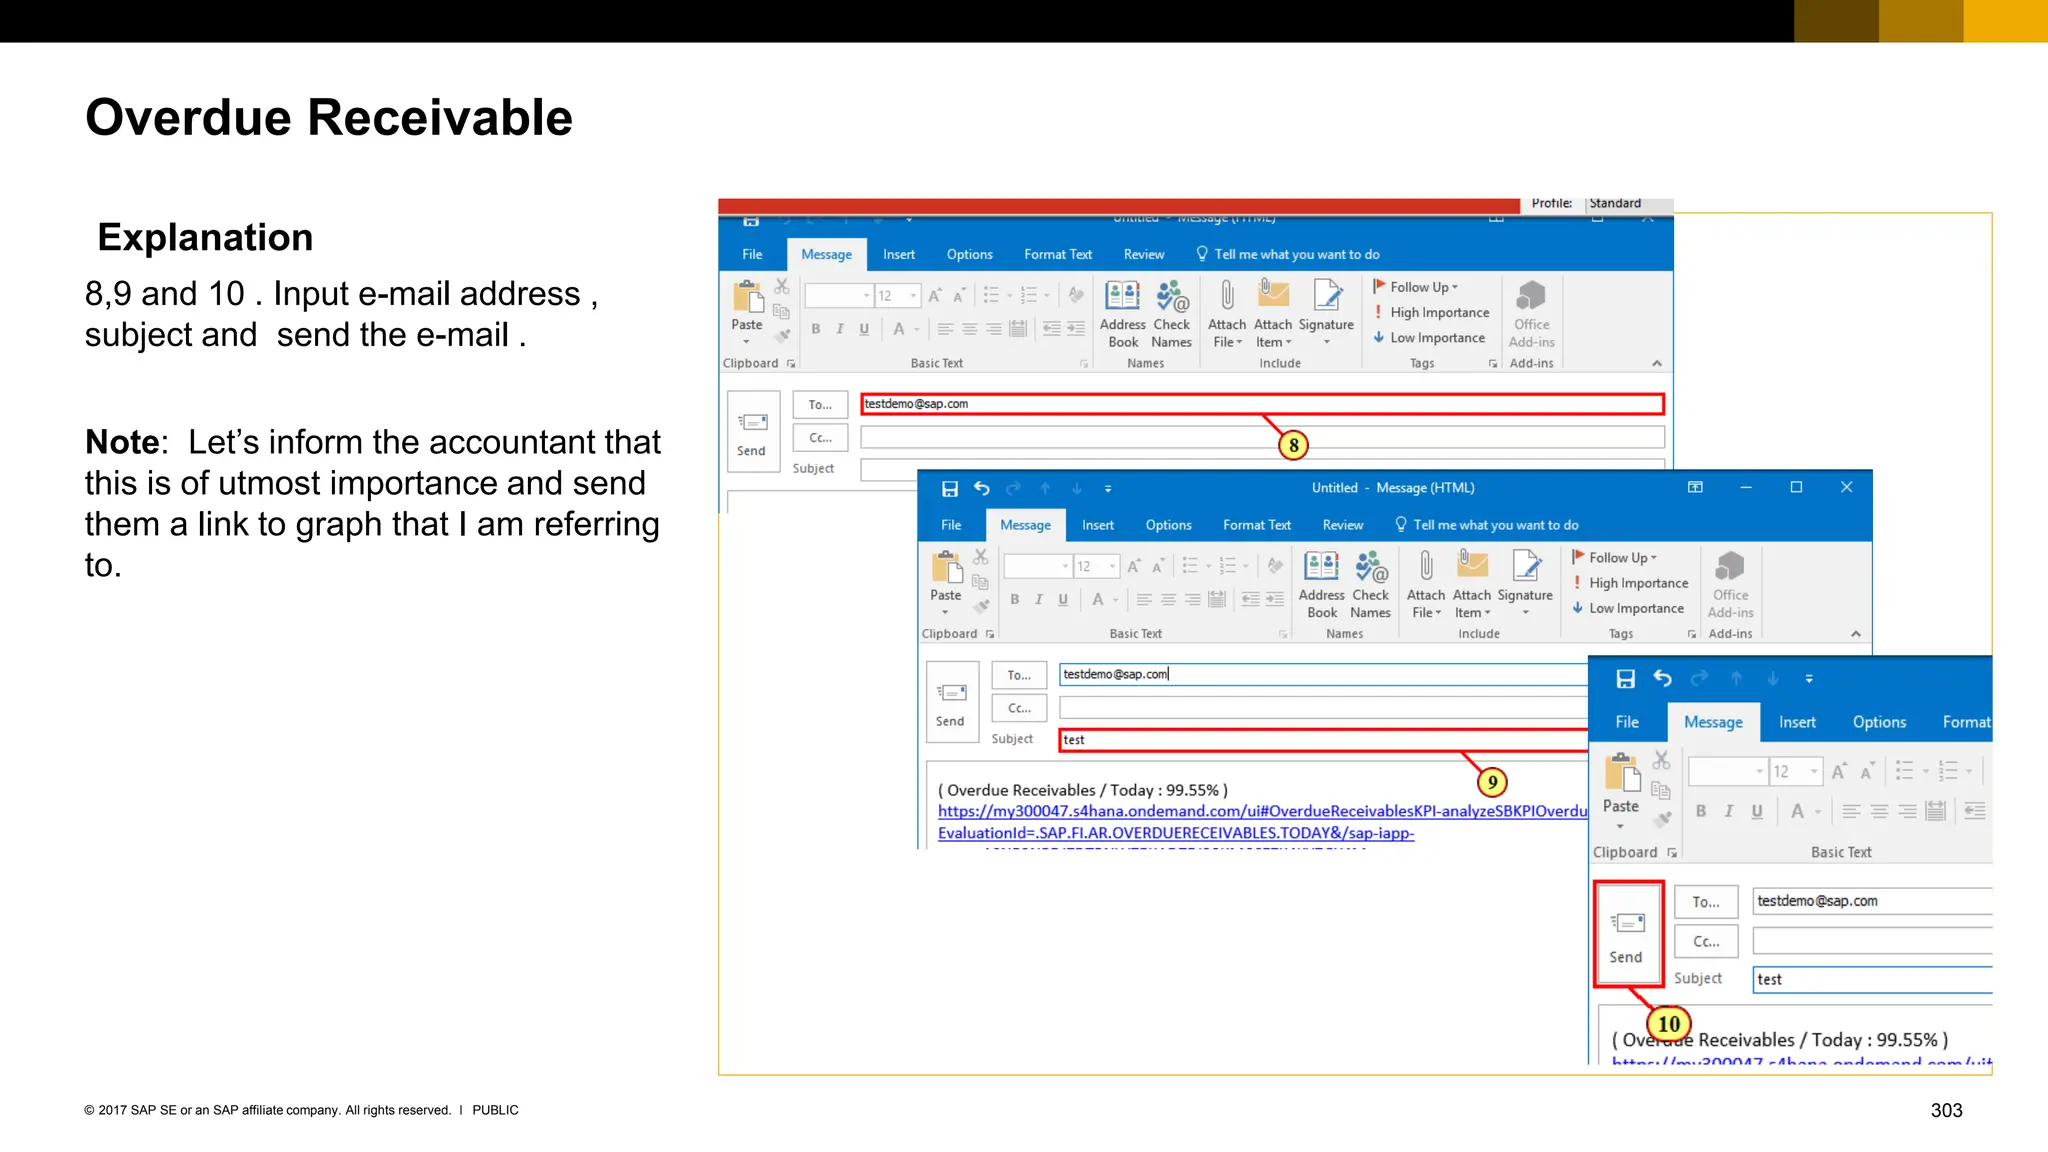Click the To... button in back window
This screenshot has height=1152, width=2048.
pyautogui.click(x=820, y=404)
